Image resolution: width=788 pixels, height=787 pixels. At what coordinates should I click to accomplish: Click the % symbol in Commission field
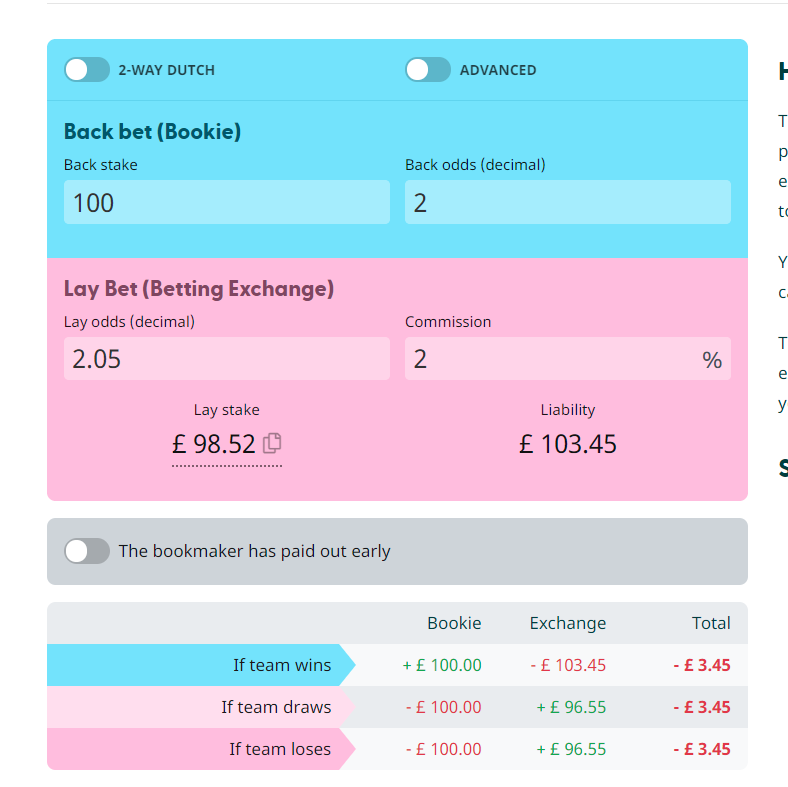[712, 360]
